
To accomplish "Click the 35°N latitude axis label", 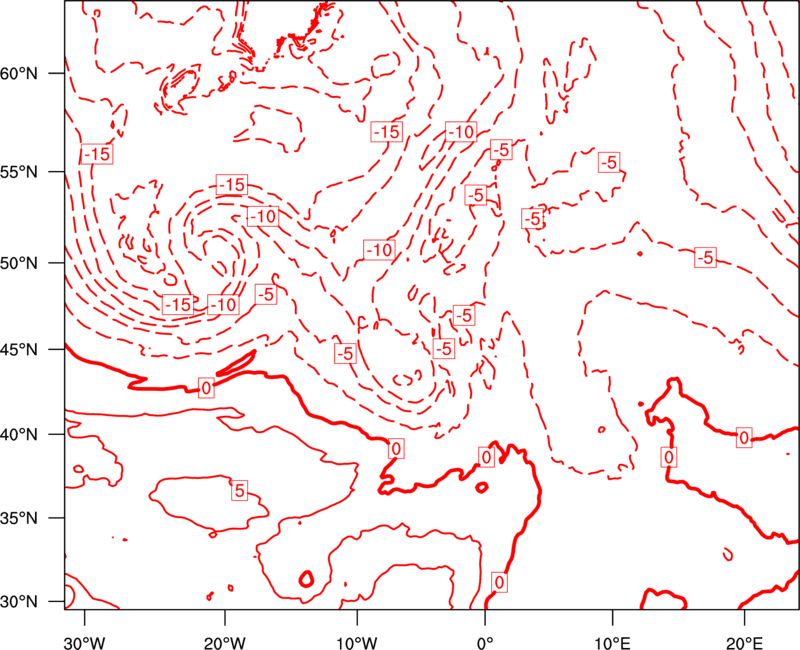I will click(x=19, y=518).
